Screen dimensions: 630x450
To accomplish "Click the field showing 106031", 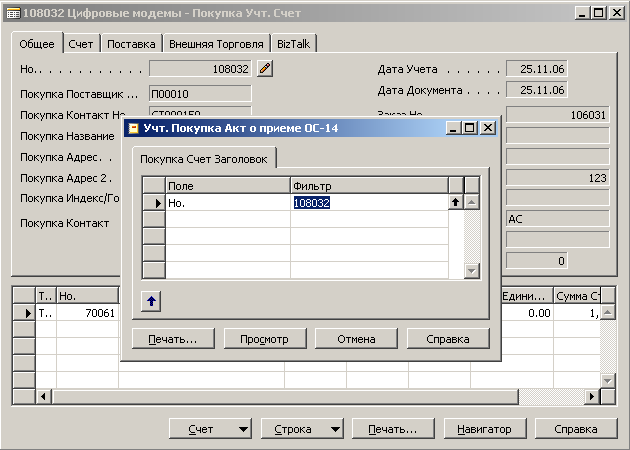I will pos(558,115).
